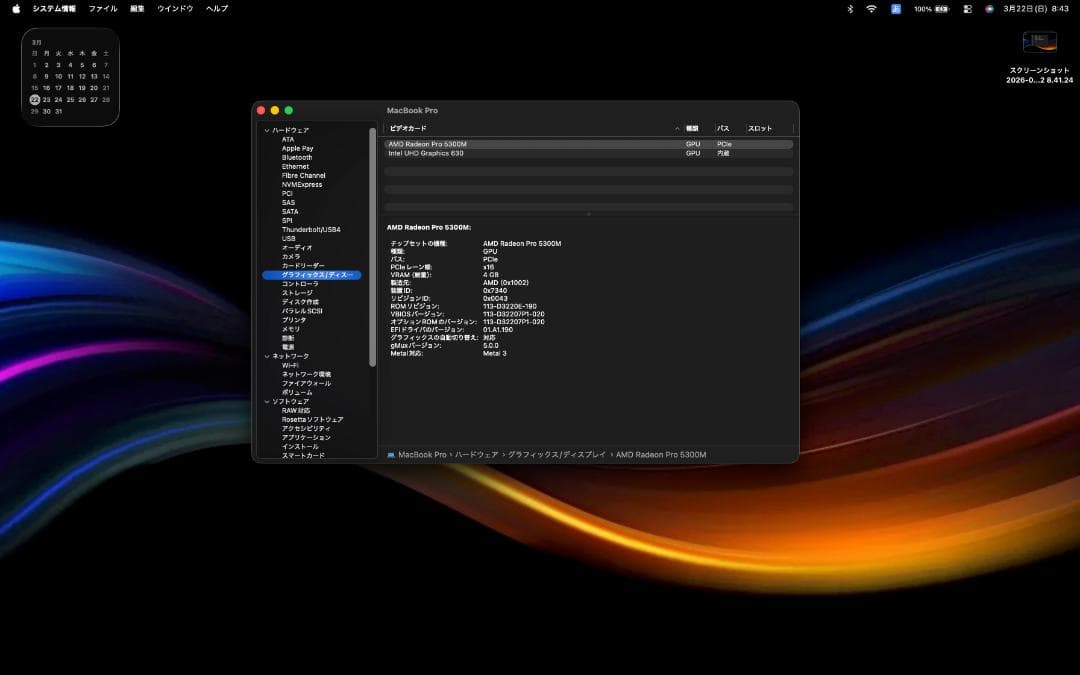Select Rosettaソフトウェア in the sidebar

click(313, 419)
